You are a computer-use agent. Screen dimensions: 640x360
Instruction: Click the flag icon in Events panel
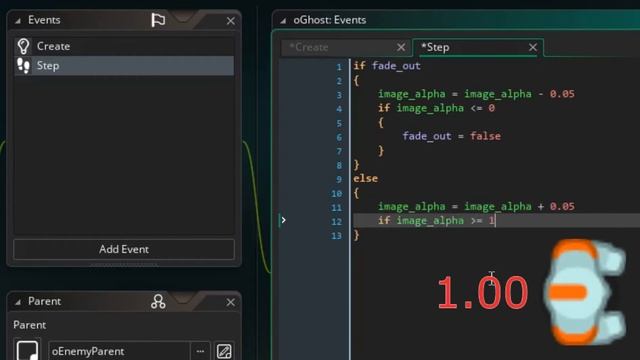158,20
